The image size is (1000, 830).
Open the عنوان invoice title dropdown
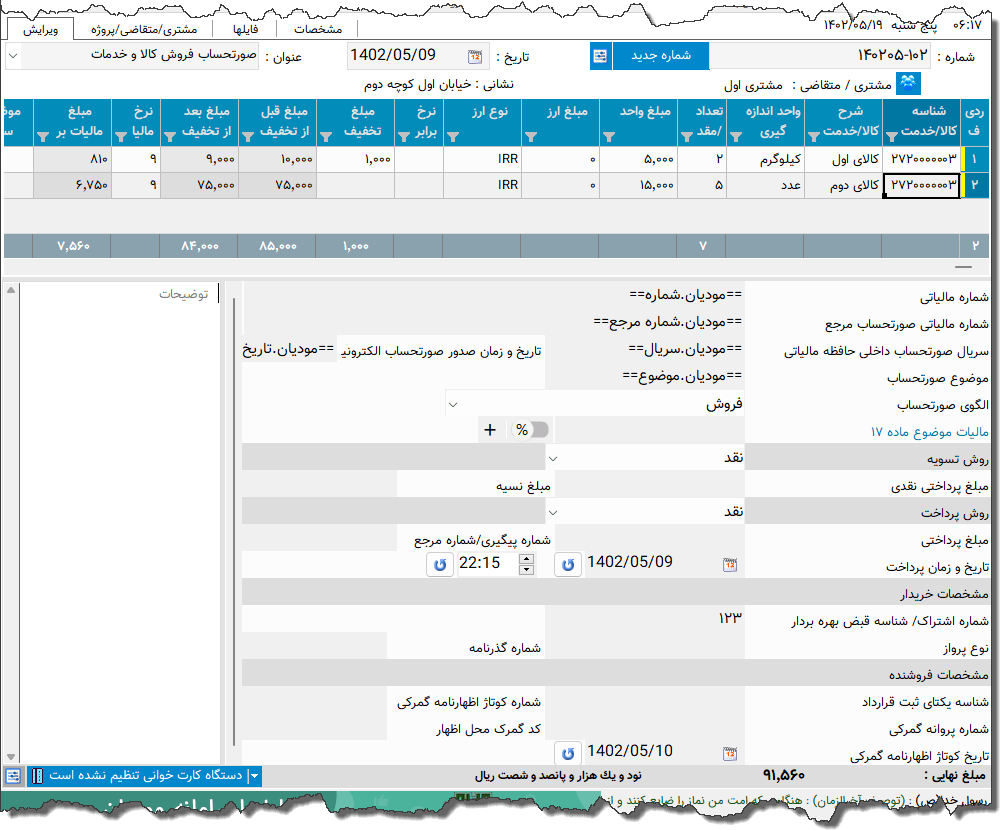(x=12, y=56)
